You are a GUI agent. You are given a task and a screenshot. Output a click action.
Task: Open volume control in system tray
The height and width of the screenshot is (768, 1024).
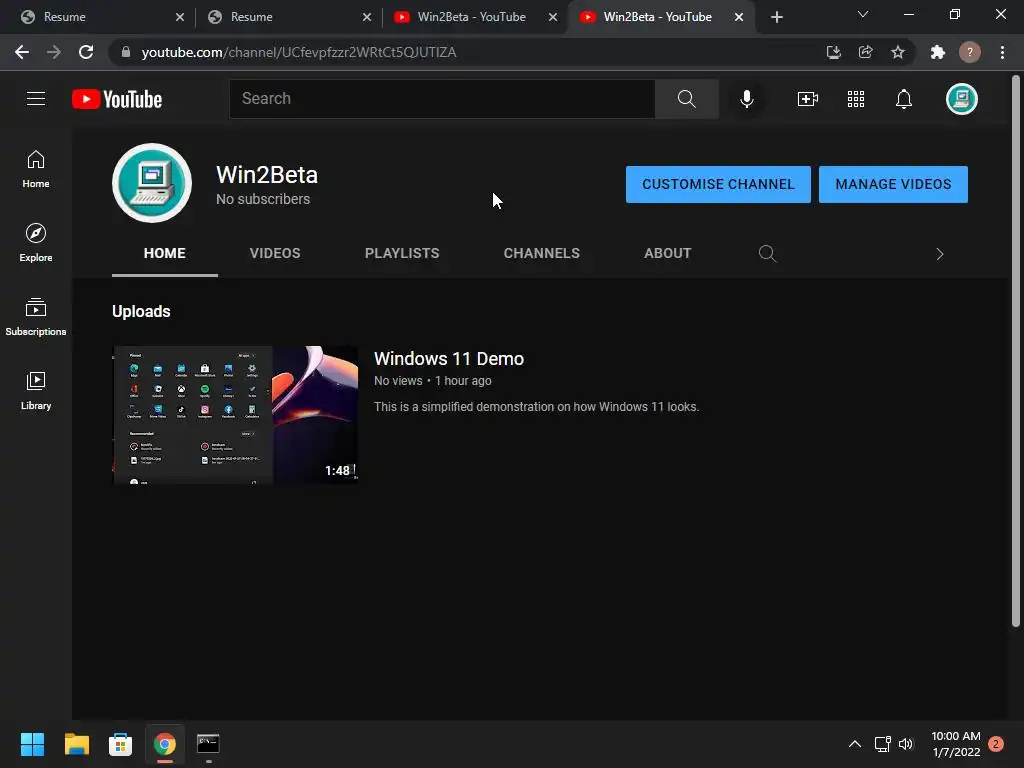point(906,744)
